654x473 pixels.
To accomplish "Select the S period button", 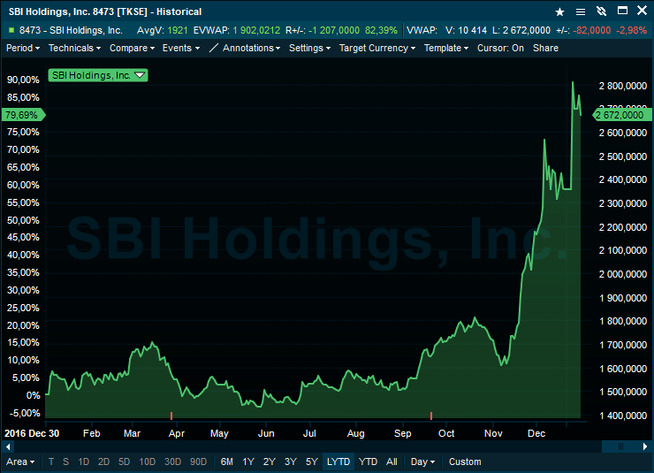I will 65,462.
